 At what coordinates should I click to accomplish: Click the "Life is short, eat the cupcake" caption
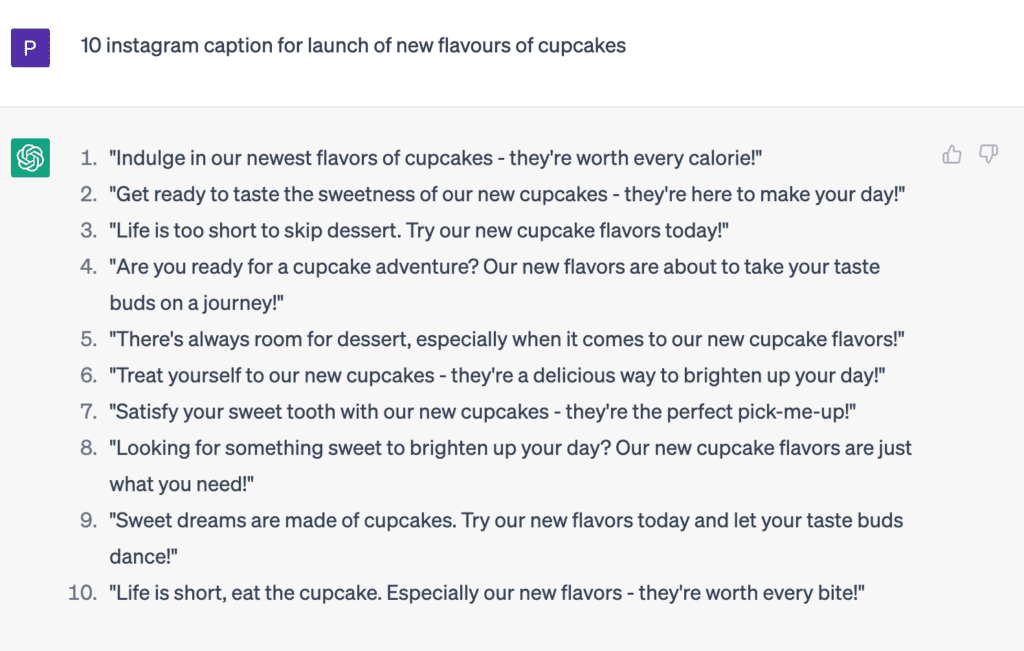486,593
